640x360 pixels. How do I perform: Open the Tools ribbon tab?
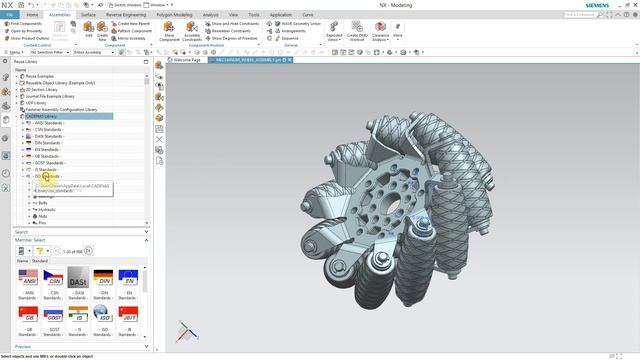click(253, 15)
